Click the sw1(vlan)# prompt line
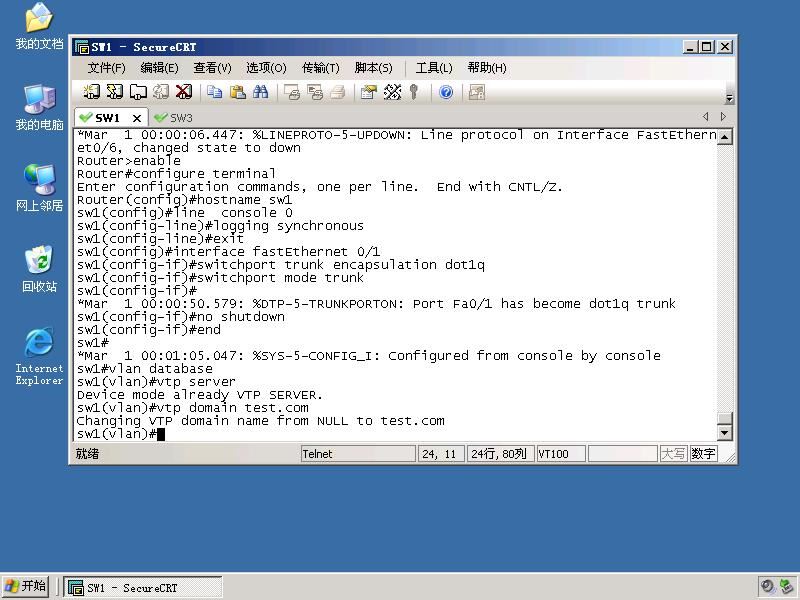Screen dimensions: 800x600 (x=120, y=434)
